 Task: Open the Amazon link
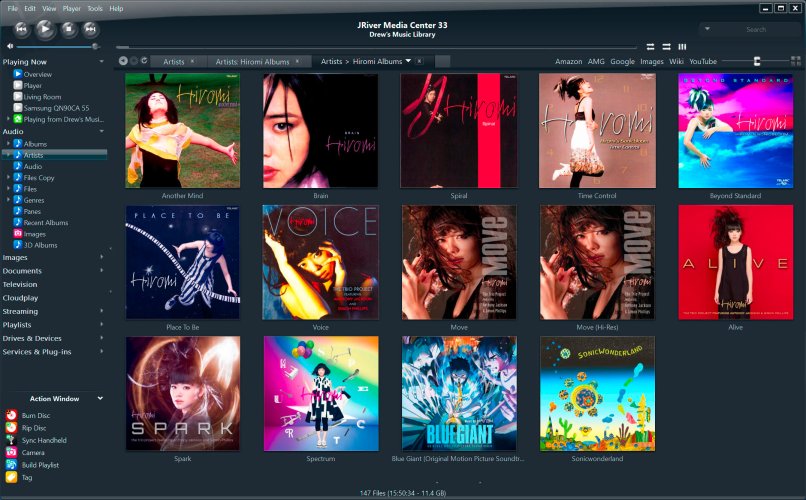click(569, 61)
